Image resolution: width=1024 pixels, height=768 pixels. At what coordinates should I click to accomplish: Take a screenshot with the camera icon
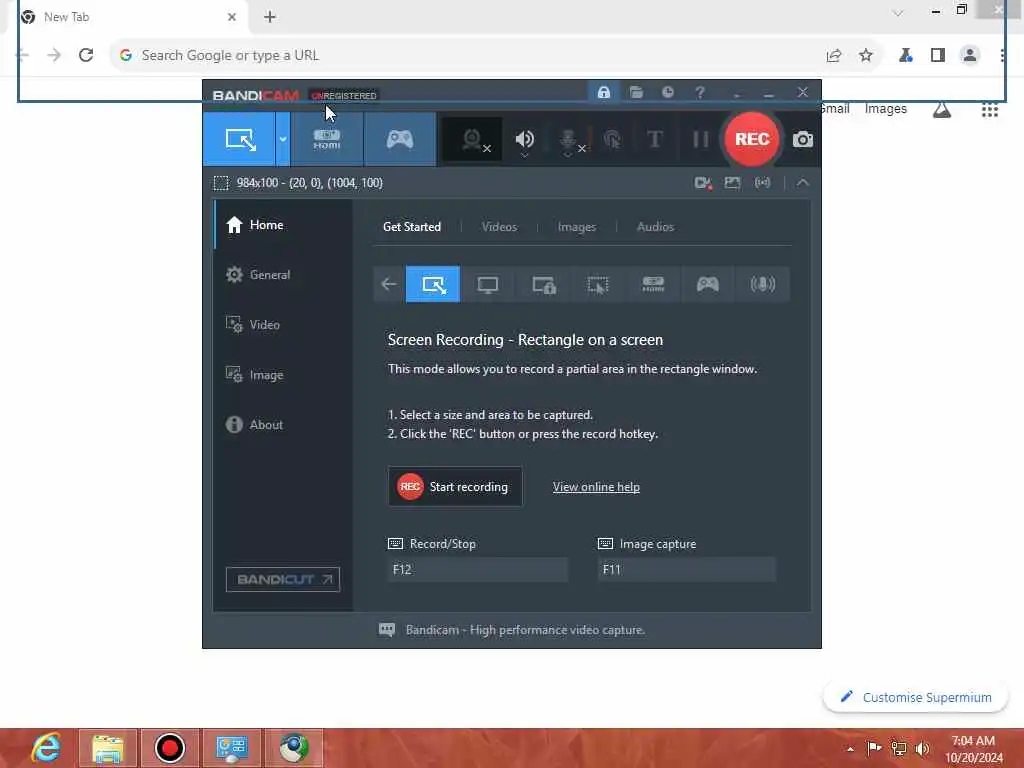[803, 139]
